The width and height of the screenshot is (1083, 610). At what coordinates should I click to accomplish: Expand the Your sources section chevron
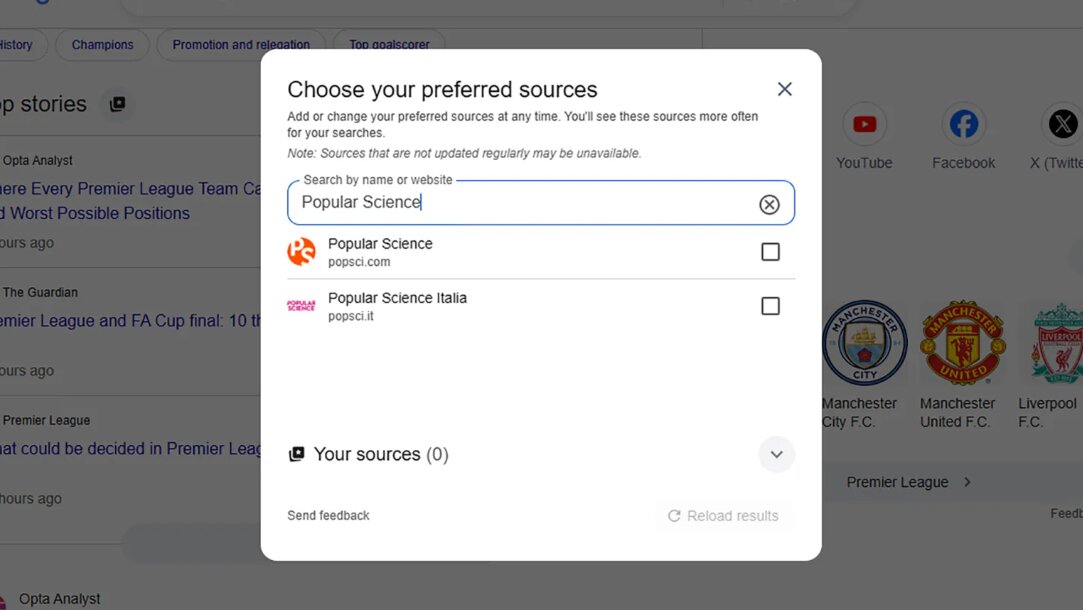(x=776, y=455)
